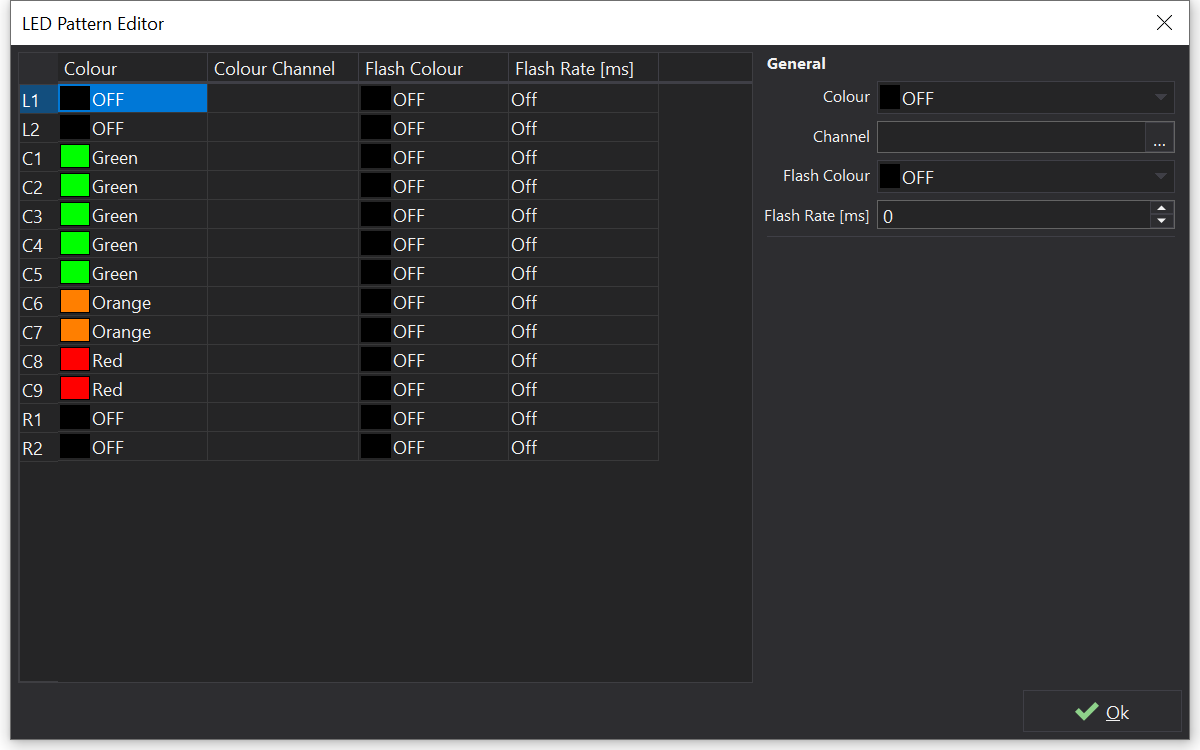This screenshot has width=1200, height=750.
Task: Select the Flash Rate cell for C9
Action: [x=583, y=389]
